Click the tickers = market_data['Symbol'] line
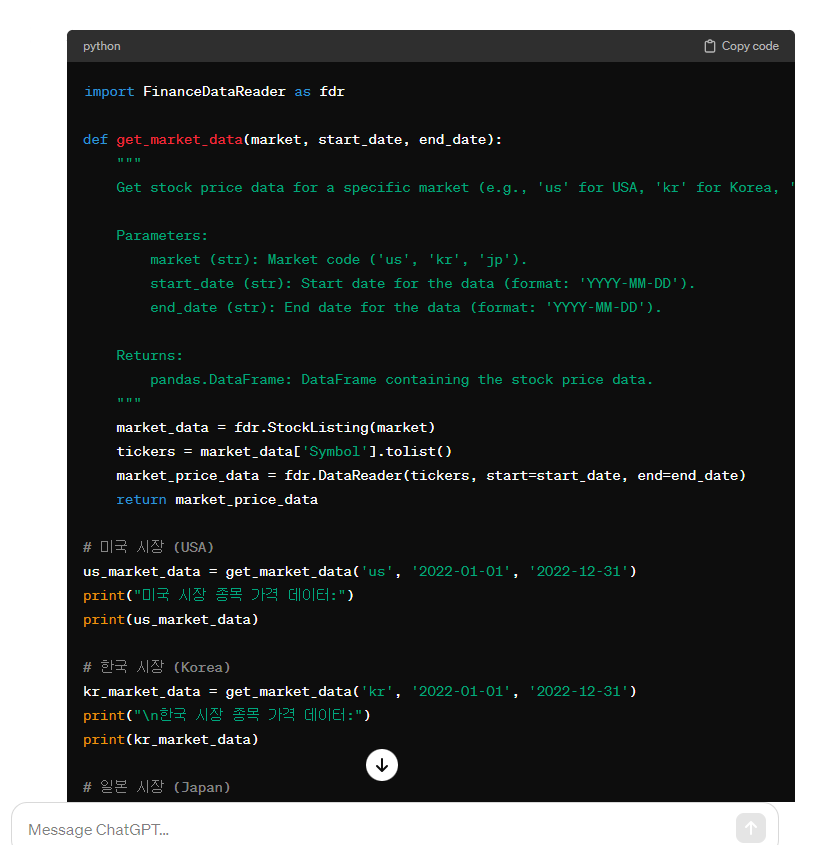816x845 pixels. tap(284, 452)
